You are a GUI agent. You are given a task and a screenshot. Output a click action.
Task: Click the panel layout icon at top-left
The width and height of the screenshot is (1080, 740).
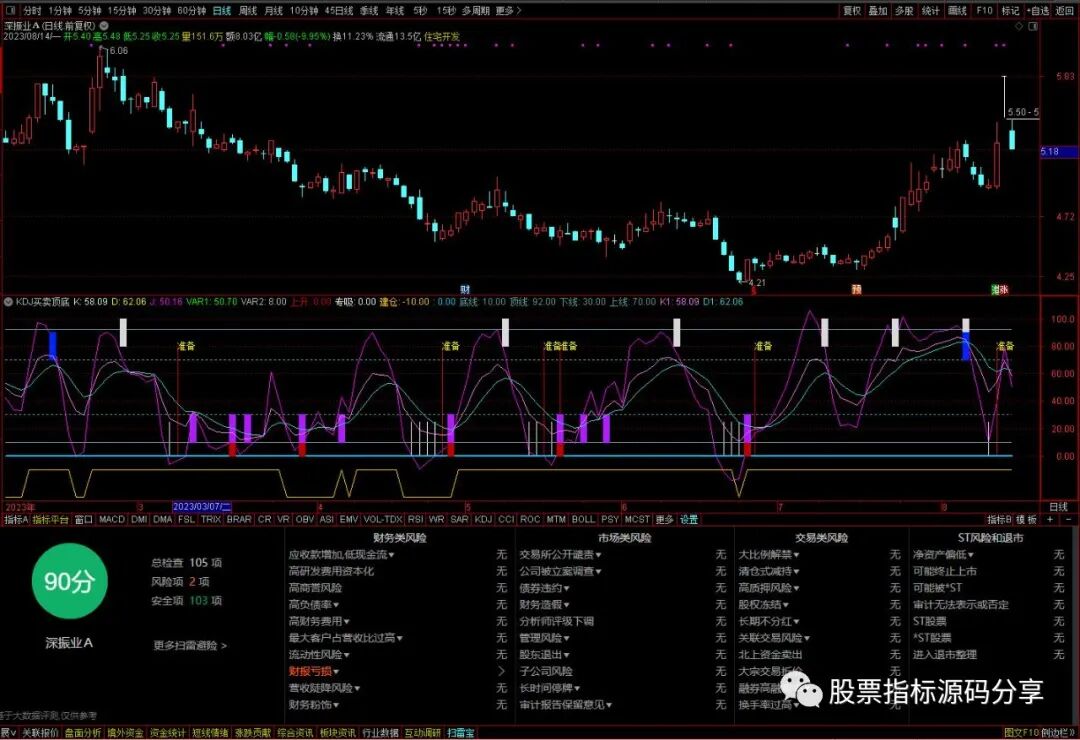[11, 10]
